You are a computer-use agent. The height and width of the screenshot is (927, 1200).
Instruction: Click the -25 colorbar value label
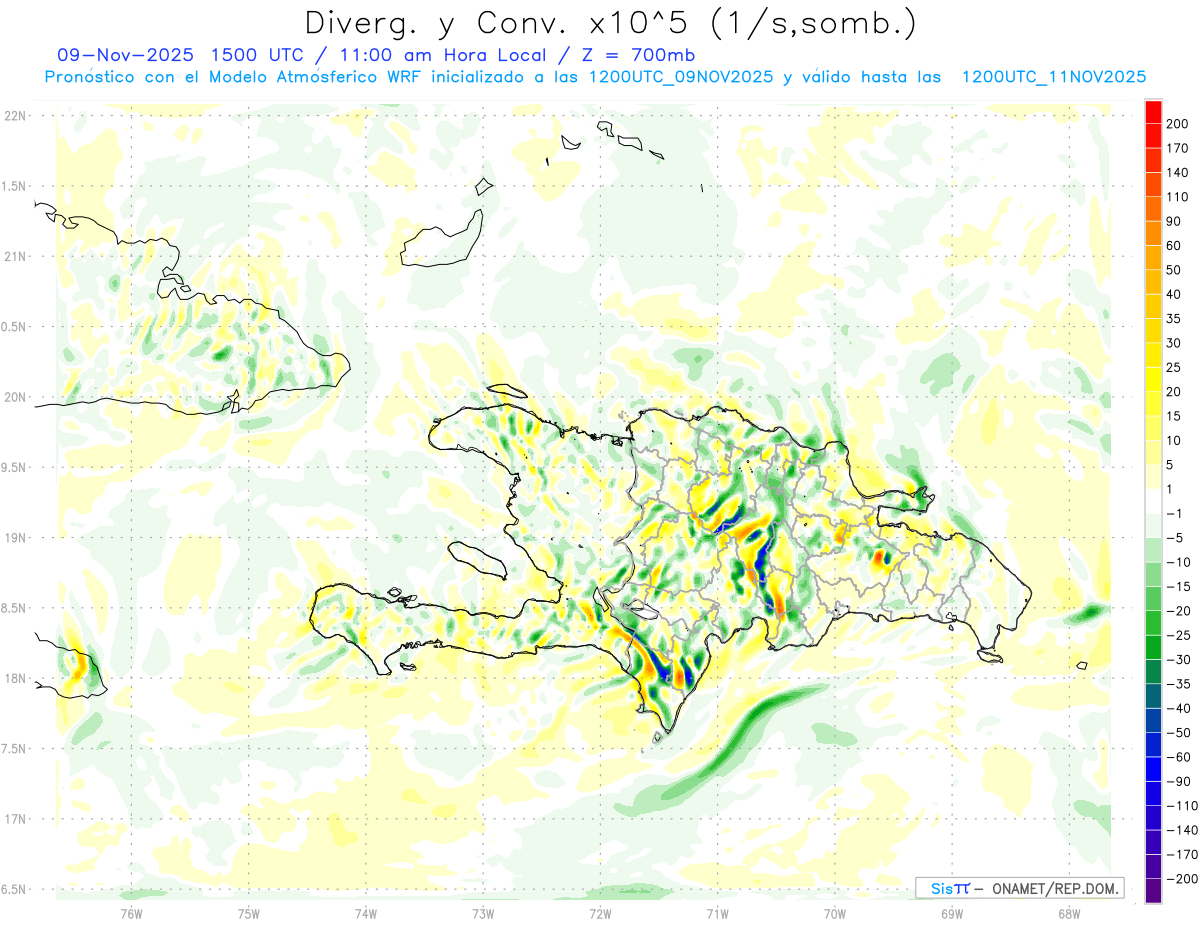click(x=1177, y=635)
